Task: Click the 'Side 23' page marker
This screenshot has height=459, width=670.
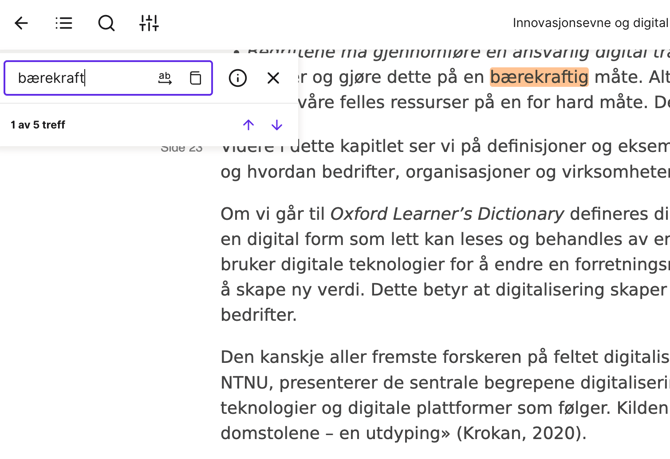Action: (182, 148)
